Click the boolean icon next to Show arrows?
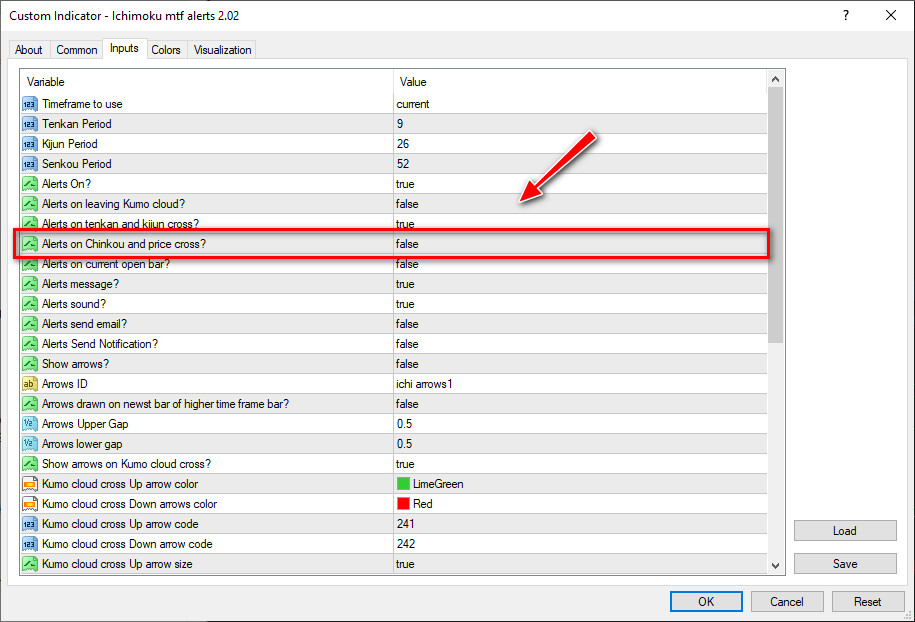The image size is (915, 622). click(x=30, y=364)
